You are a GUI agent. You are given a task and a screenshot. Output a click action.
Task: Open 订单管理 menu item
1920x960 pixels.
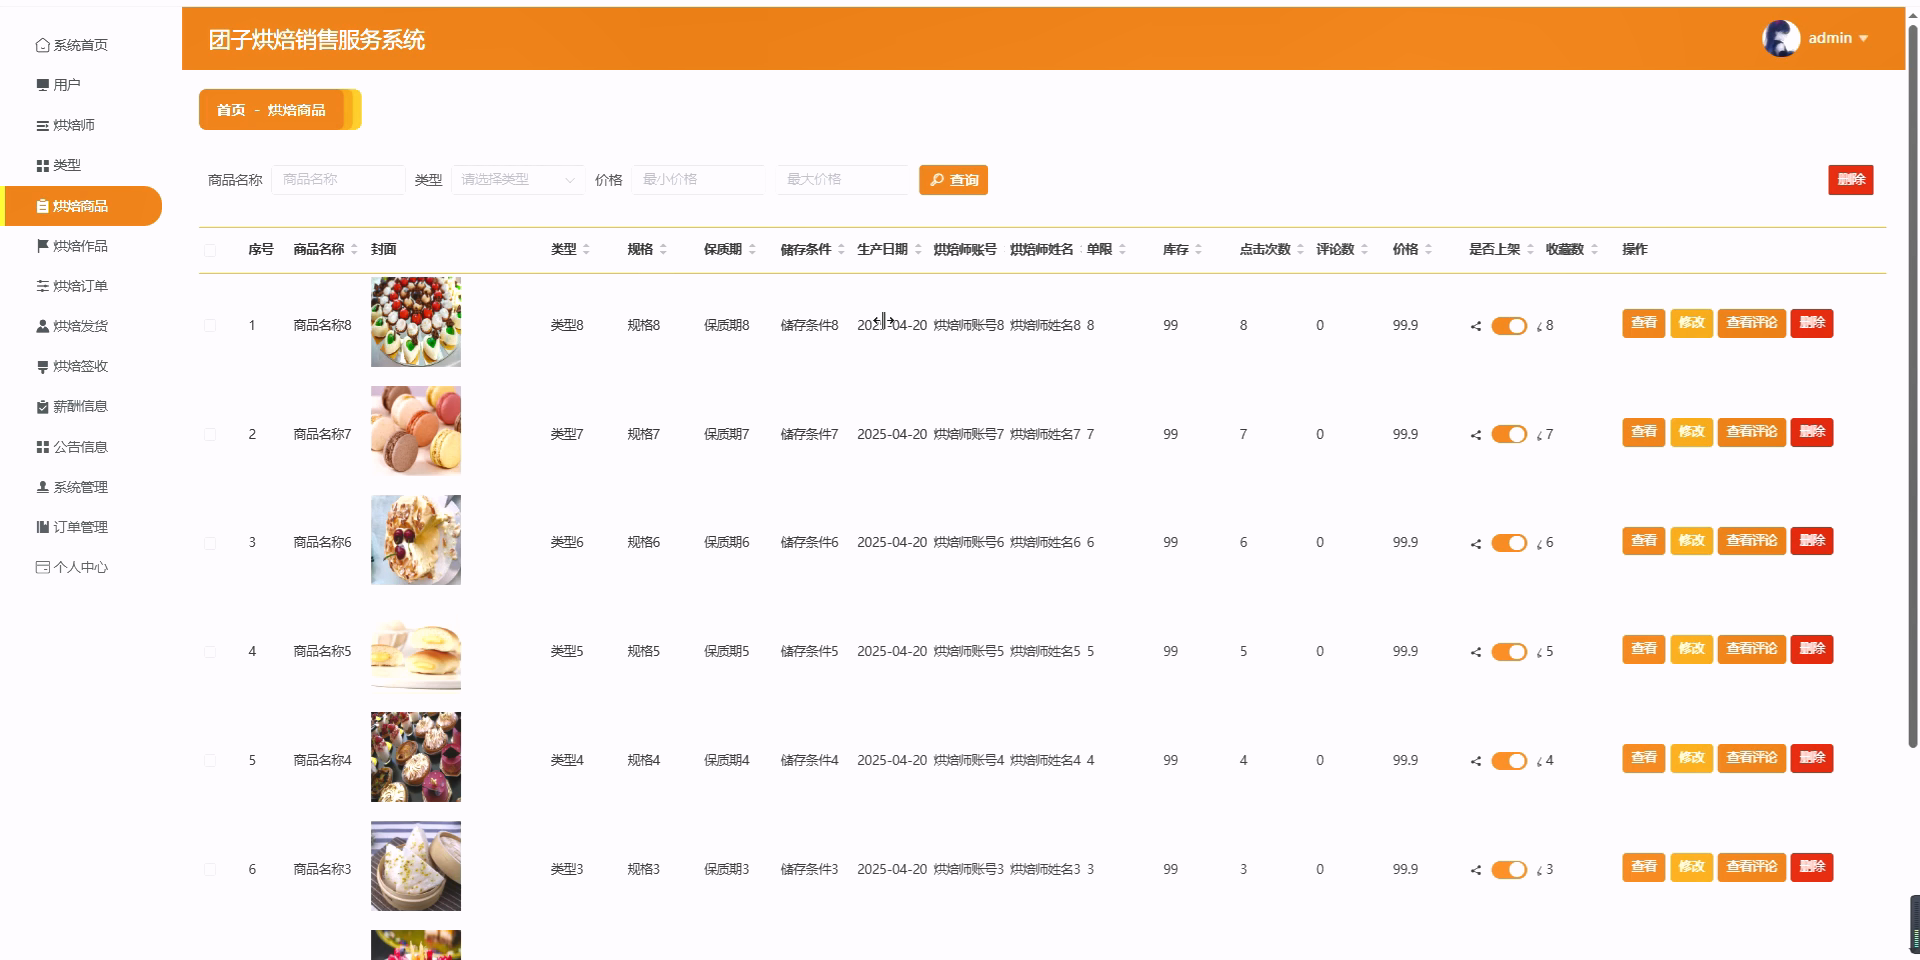[81, 527]
